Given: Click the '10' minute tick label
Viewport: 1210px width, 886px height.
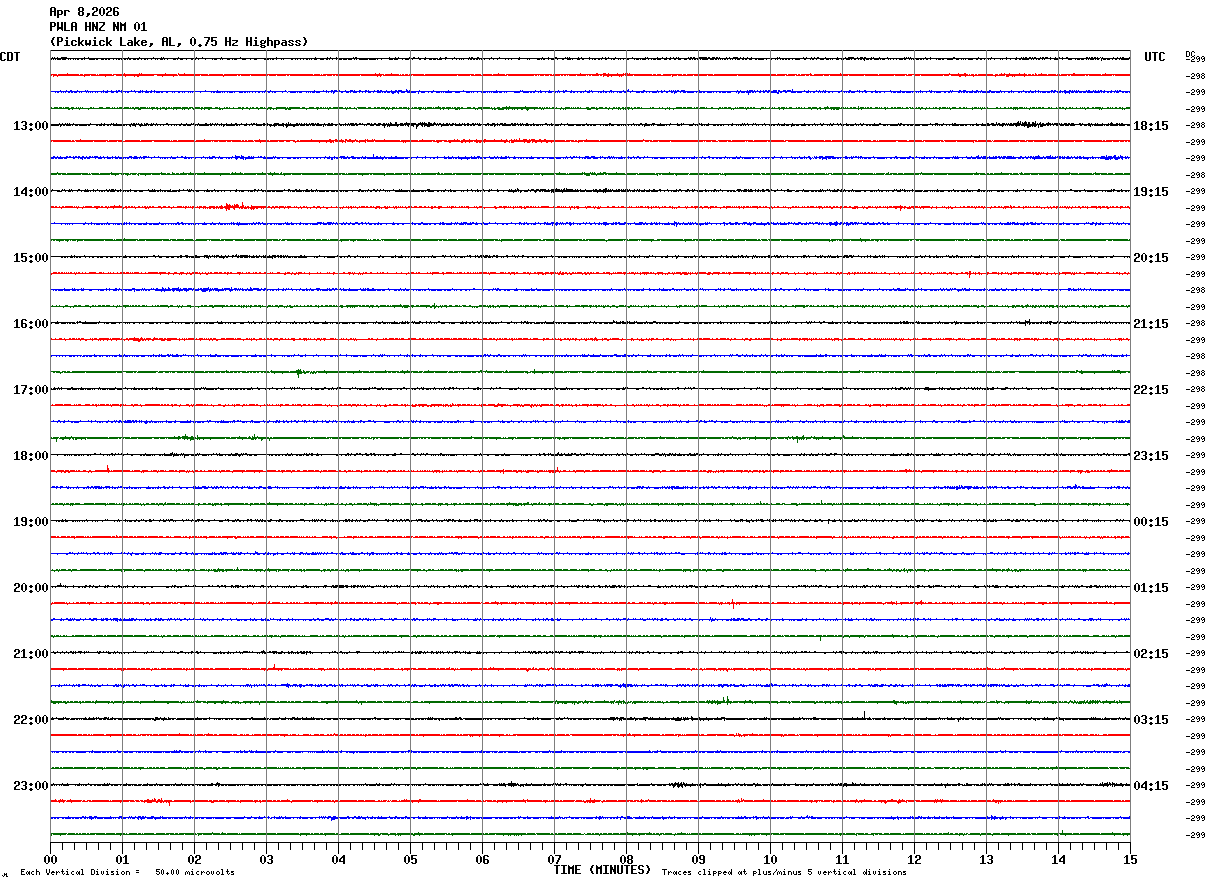Looking at the screenshot, I should click(x=770, y=859).
